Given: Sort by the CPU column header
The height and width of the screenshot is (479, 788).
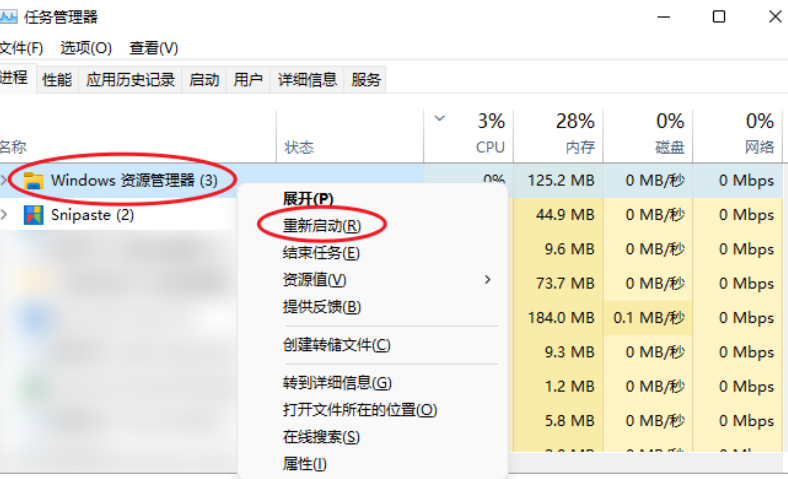Looking at the screenshot, I should (490, 147).
